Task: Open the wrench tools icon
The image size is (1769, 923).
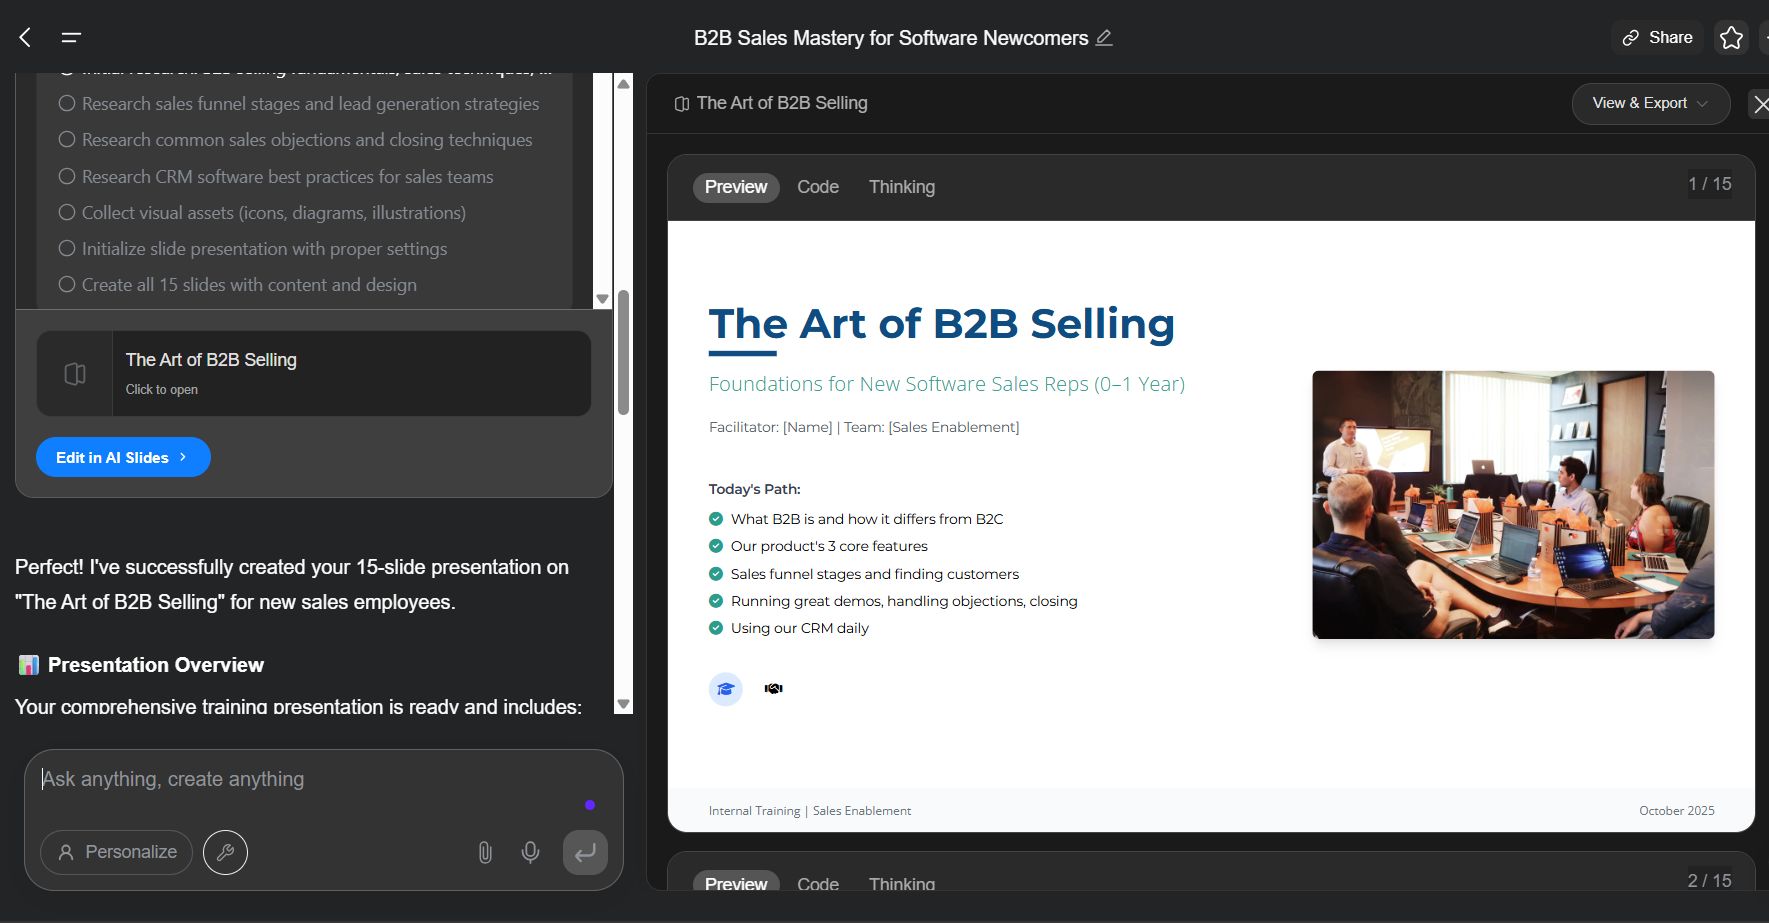Action: tap(225, 852)
